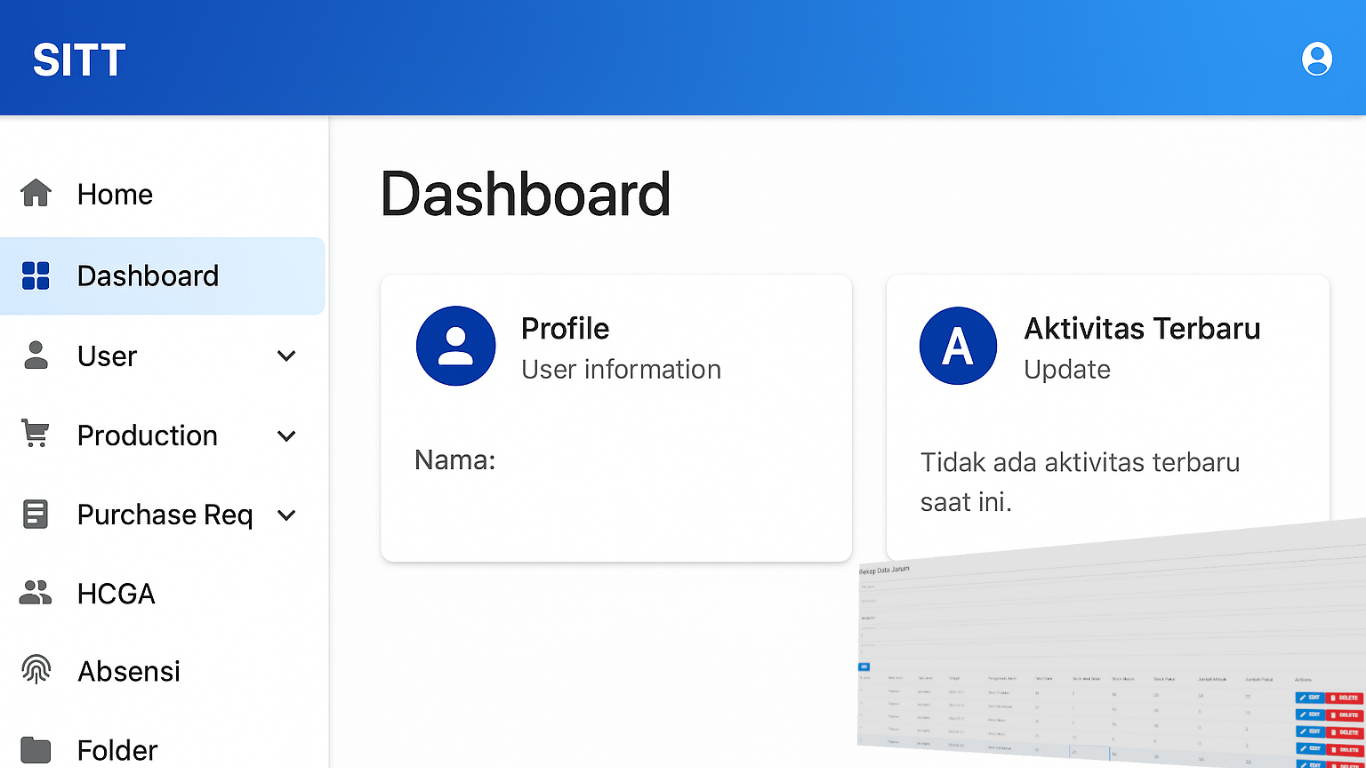Expand the Production dropdown chevron
1366x768 pixels.
point(286,435)
